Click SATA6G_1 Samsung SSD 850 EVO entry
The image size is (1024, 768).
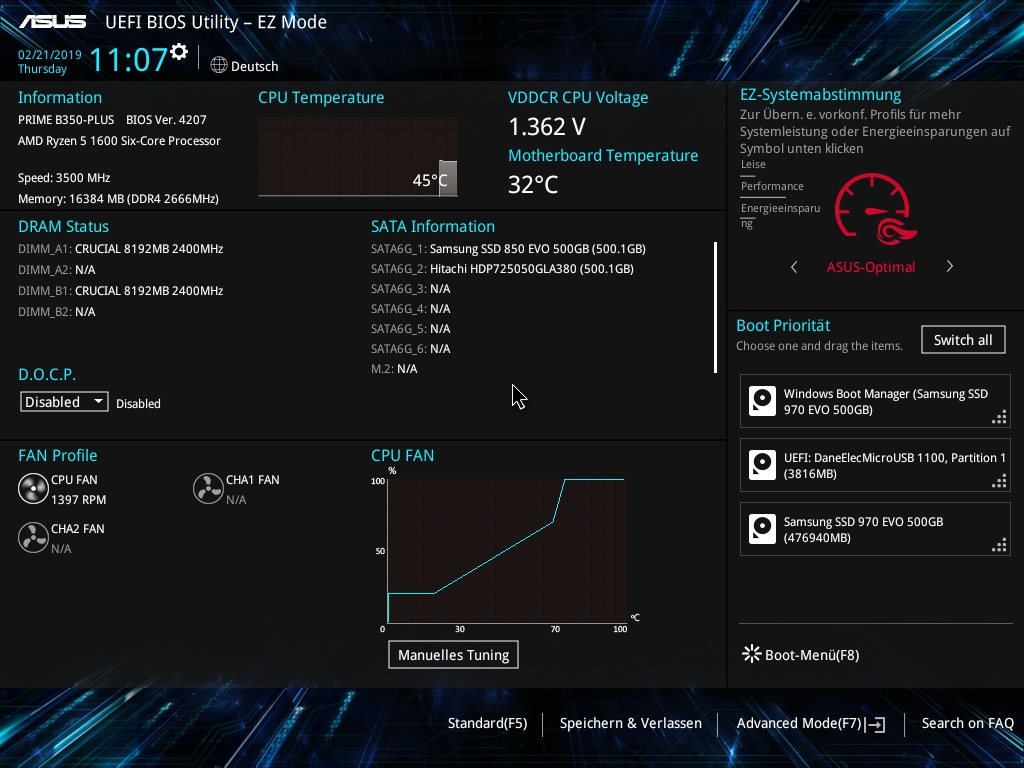508,249
